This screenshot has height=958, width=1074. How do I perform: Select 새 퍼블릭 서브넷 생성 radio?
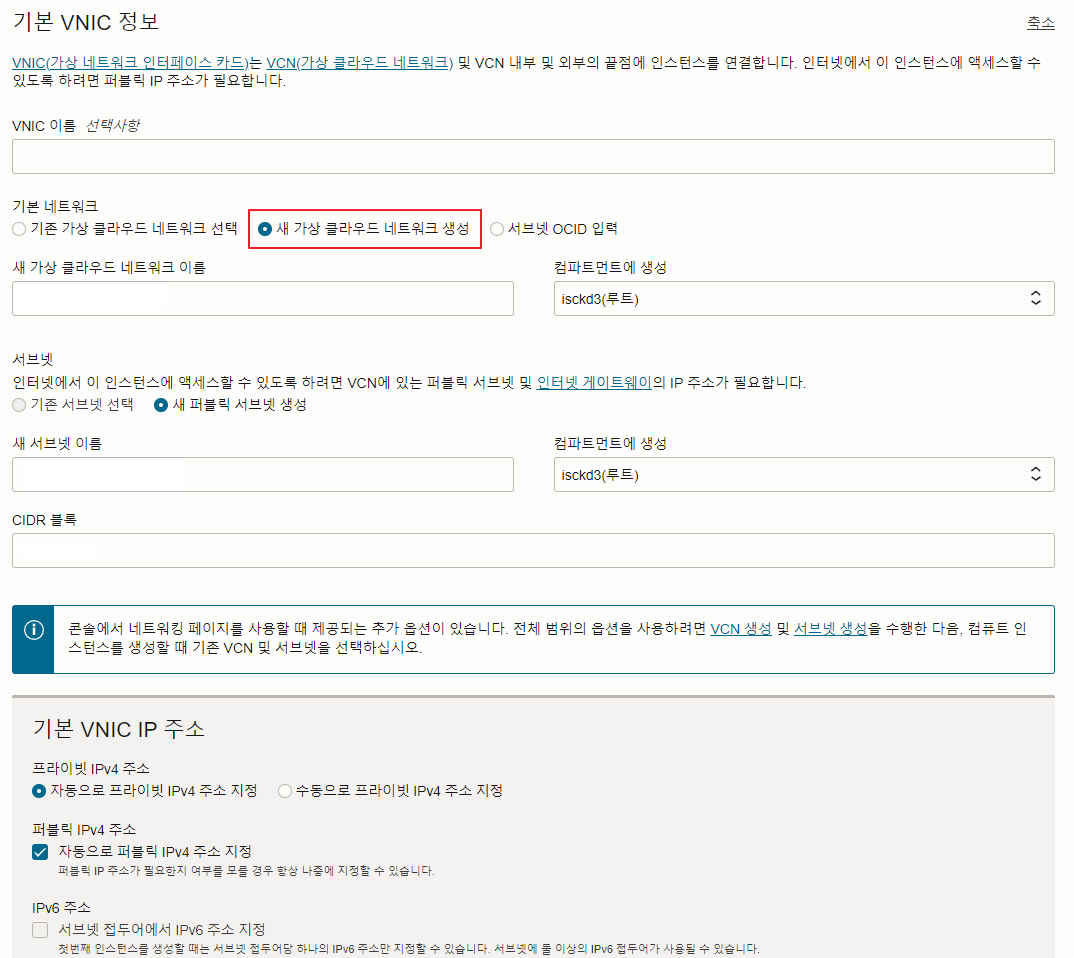(161, 405)
